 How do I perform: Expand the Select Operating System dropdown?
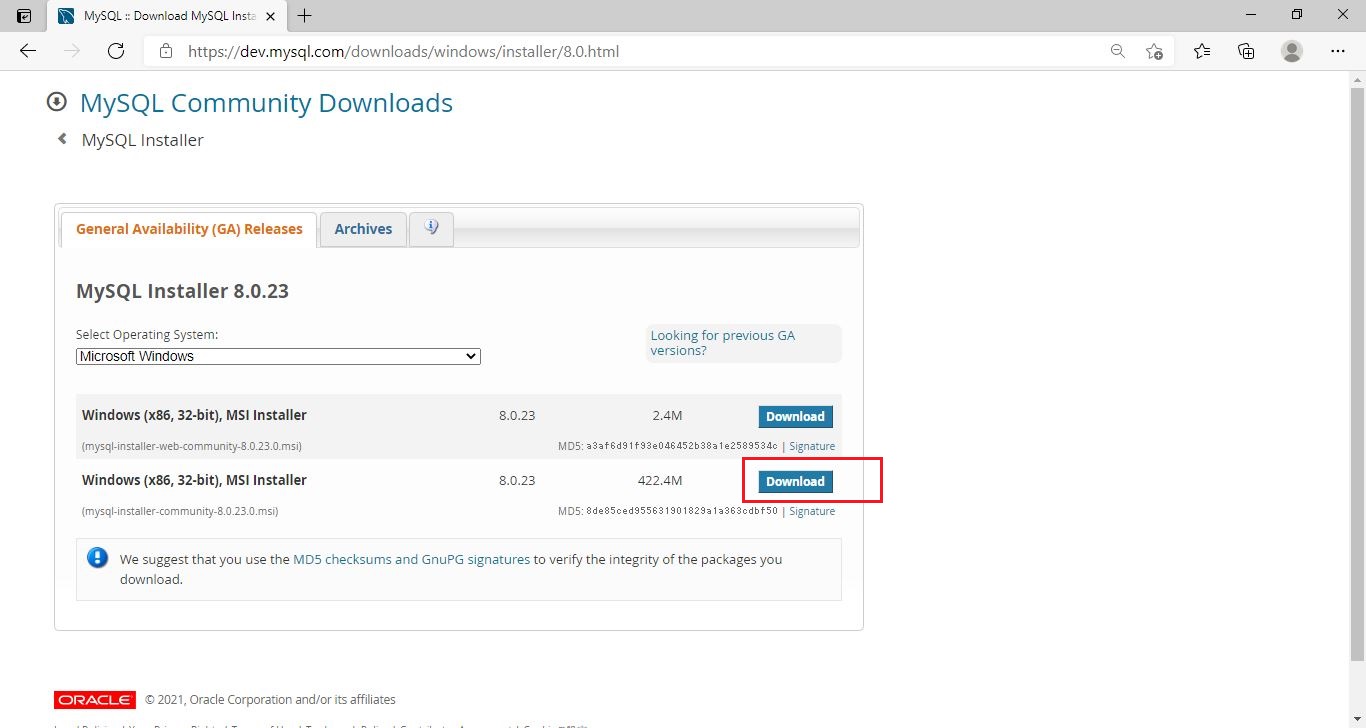click(x=278, y=356)
